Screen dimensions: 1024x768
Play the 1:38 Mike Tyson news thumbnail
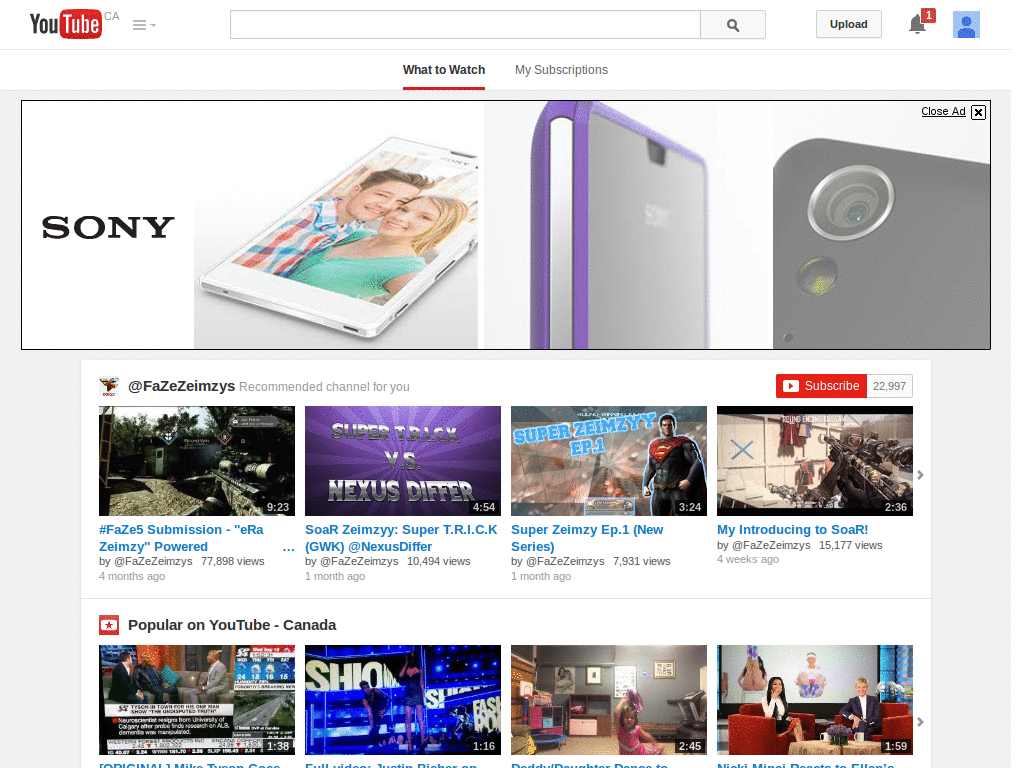(197, 700)
